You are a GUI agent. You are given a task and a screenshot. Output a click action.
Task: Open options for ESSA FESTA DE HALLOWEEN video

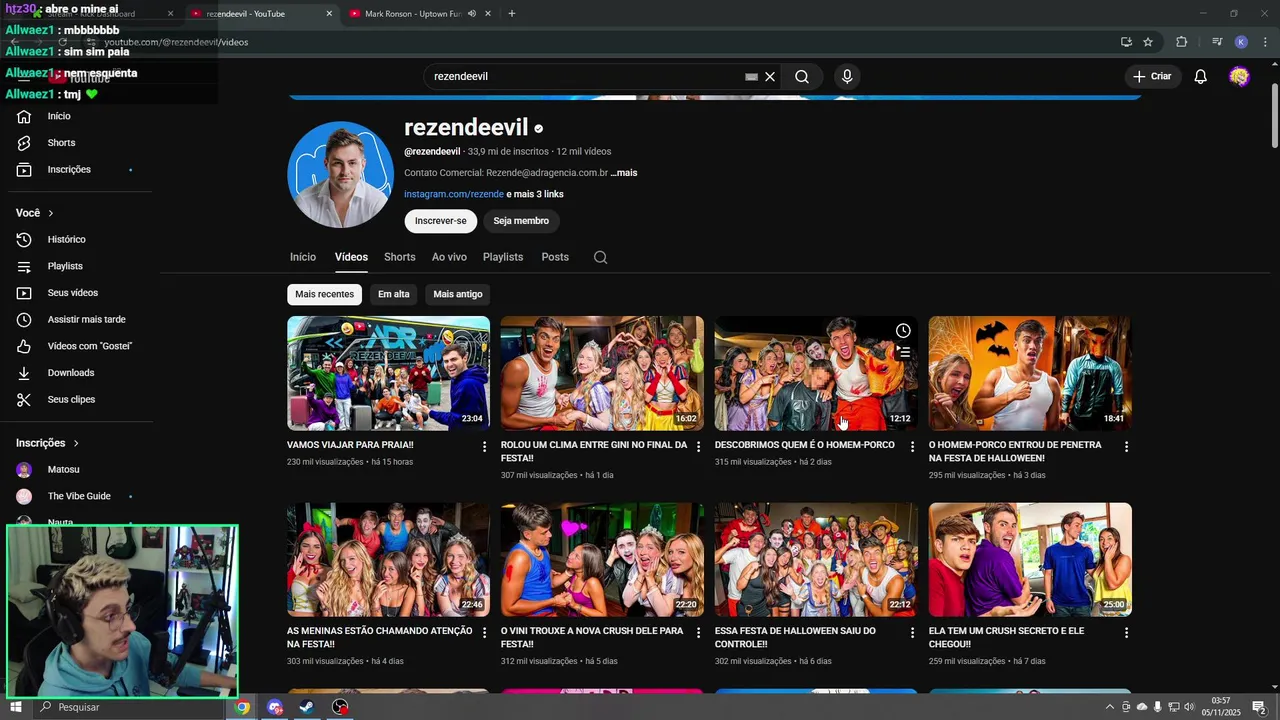[912, 633]
